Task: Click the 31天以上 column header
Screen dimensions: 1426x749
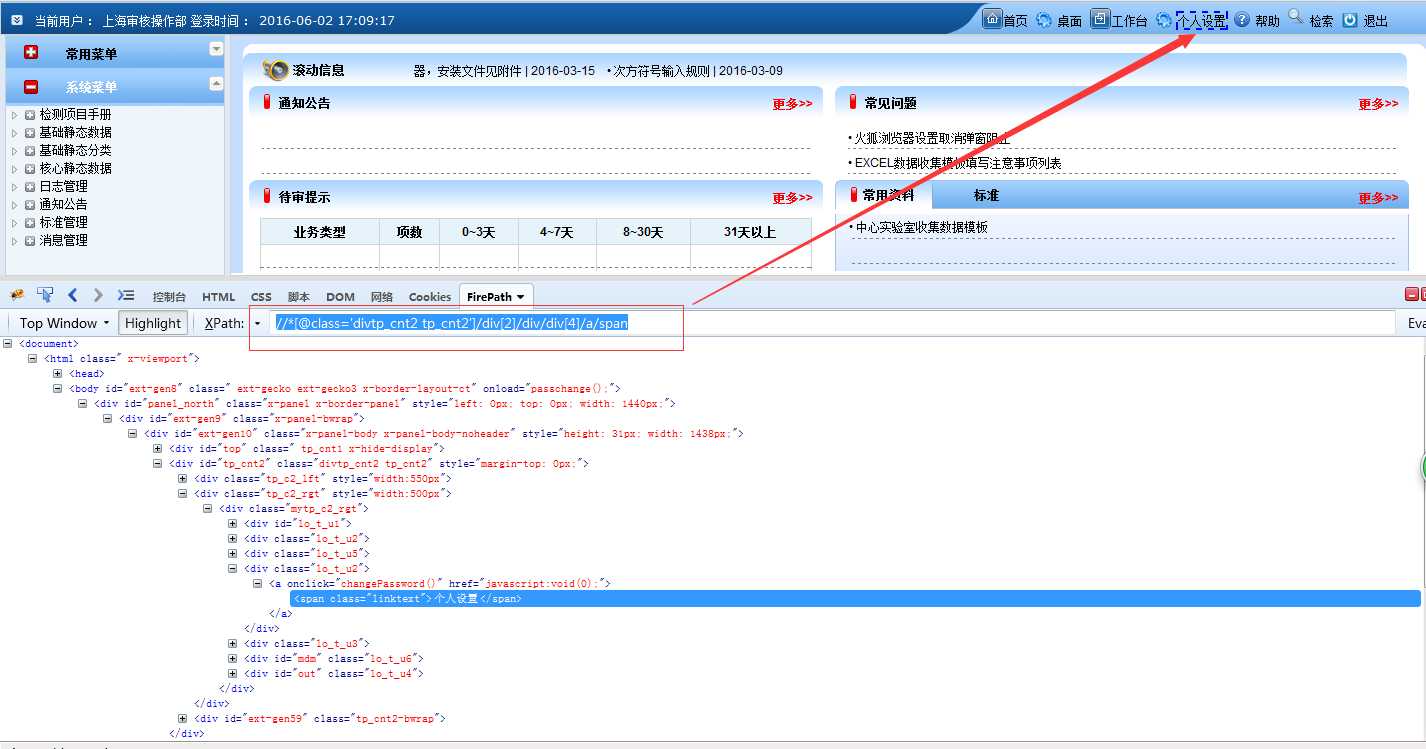Action: (750, 232)
